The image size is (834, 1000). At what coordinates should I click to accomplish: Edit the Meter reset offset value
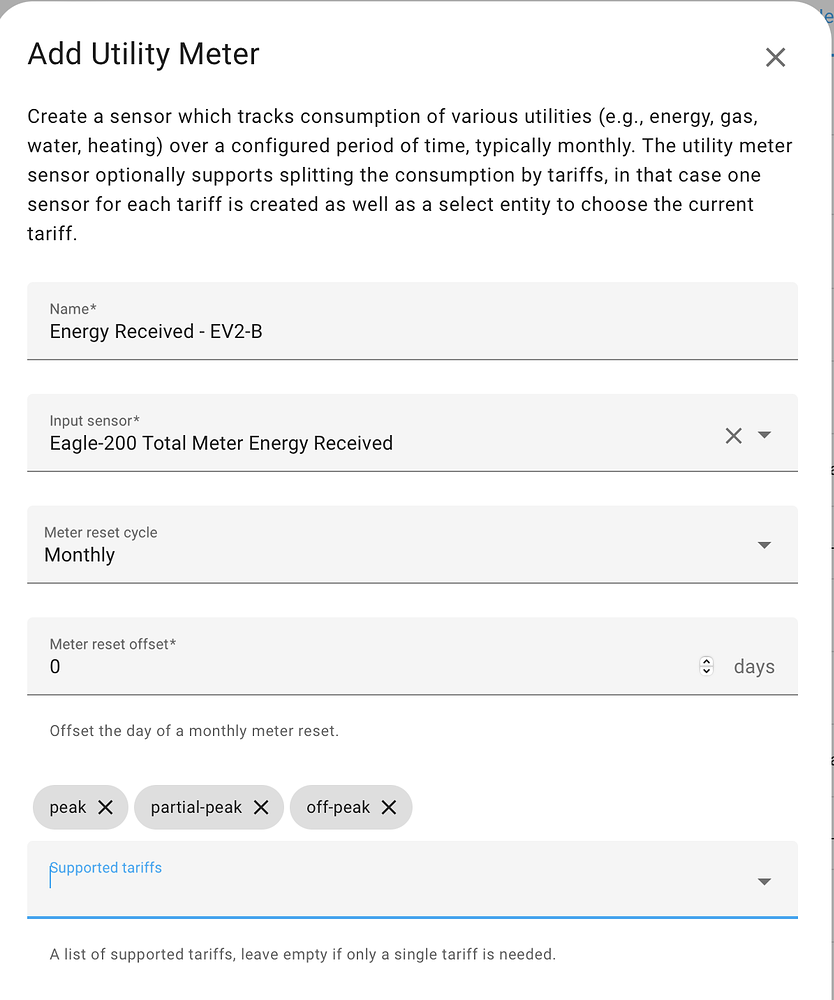click(x=300, y=665)
